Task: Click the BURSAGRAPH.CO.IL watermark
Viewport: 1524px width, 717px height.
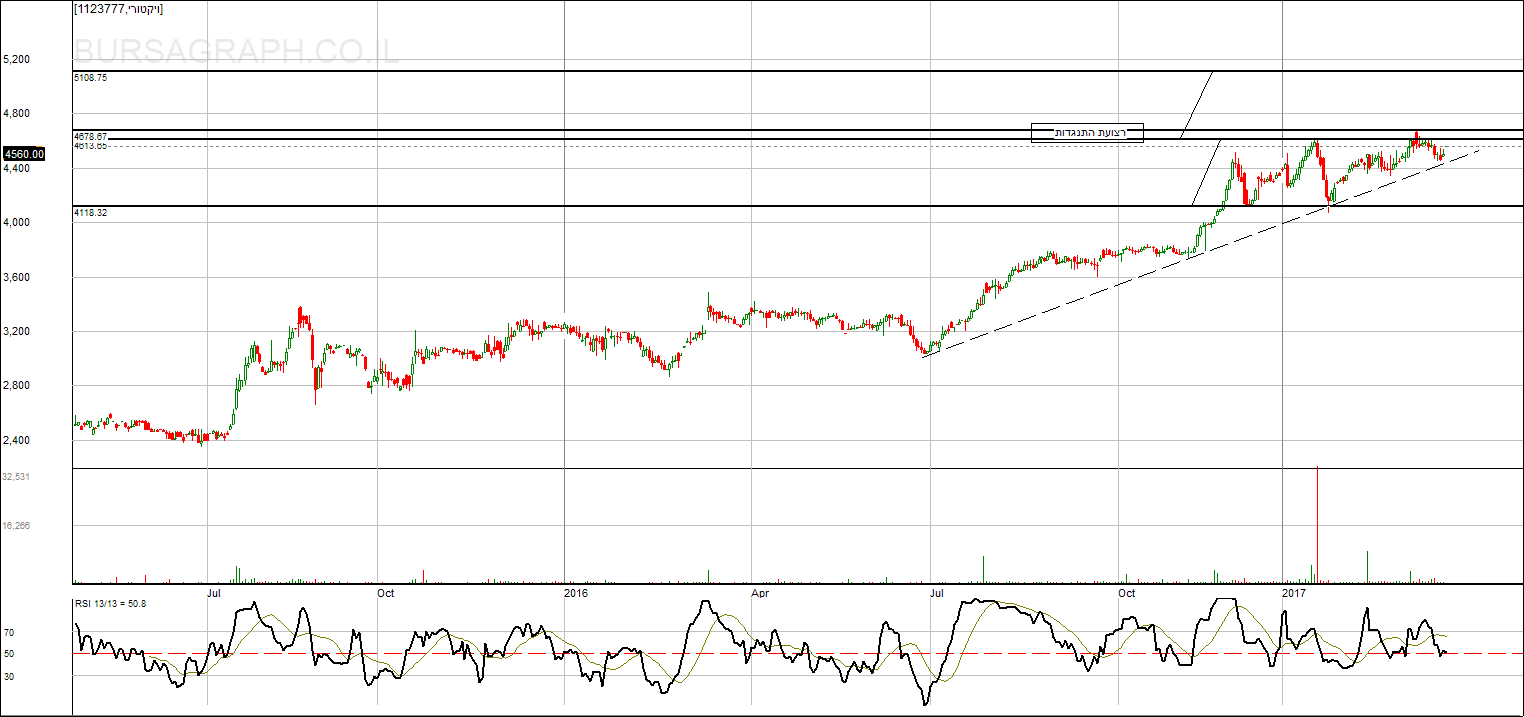Action: [x=237, y=50]
